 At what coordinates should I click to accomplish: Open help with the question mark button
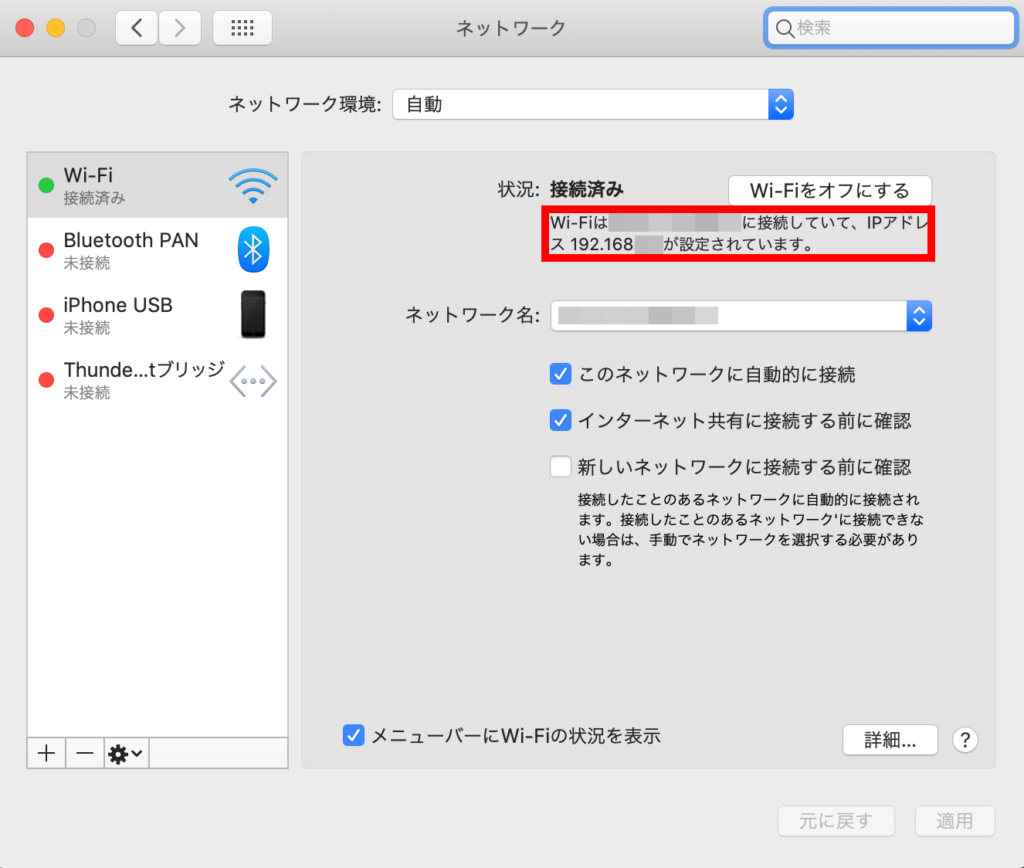click(x=965, y=740)
